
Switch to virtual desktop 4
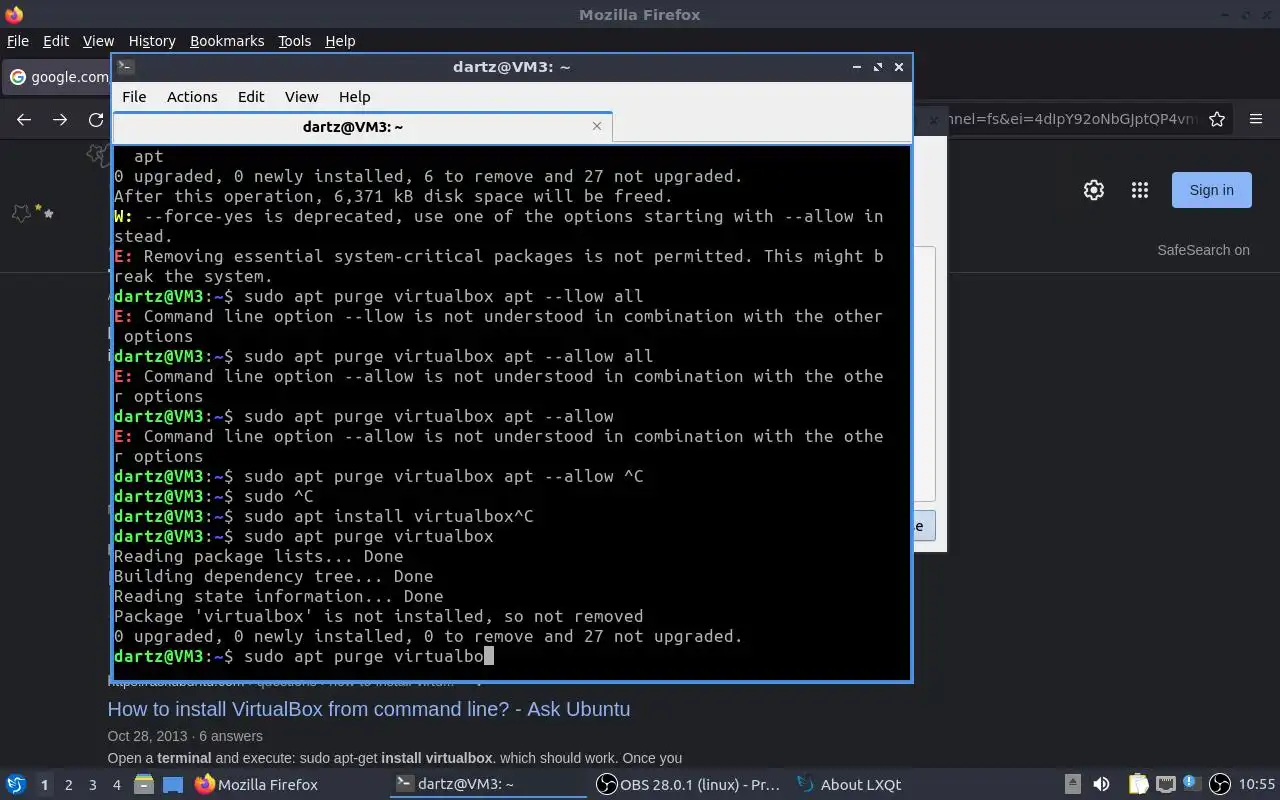(x=117, y=785)
